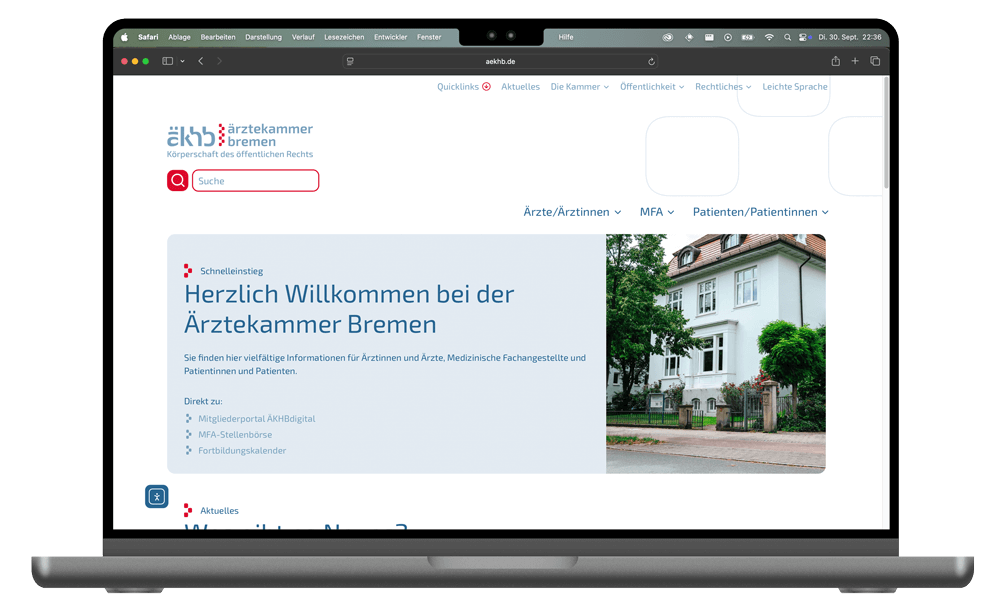Click the diamond-shaped menu bar icon
This screenshot has width=1000, height=612.
point(689,37)
